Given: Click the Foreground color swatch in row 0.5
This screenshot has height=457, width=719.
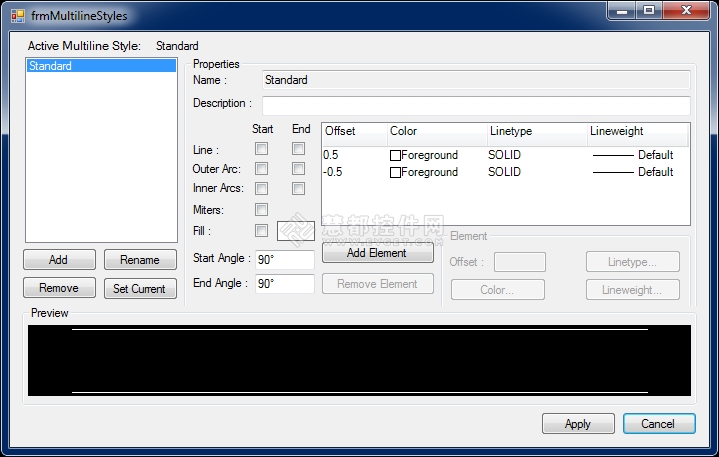Looking at the screenshot, I should (x=395, y=155).
